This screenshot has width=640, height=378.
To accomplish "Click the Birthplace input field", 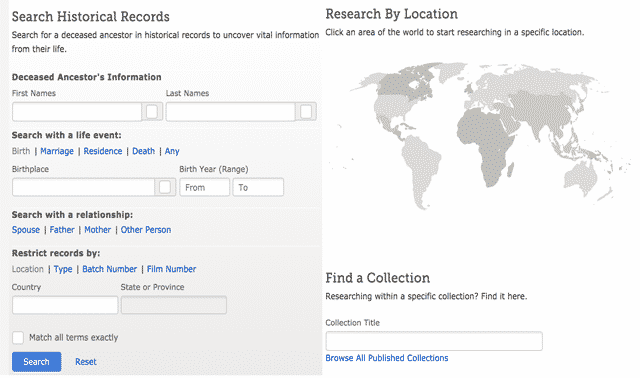I will pos(84,187).
